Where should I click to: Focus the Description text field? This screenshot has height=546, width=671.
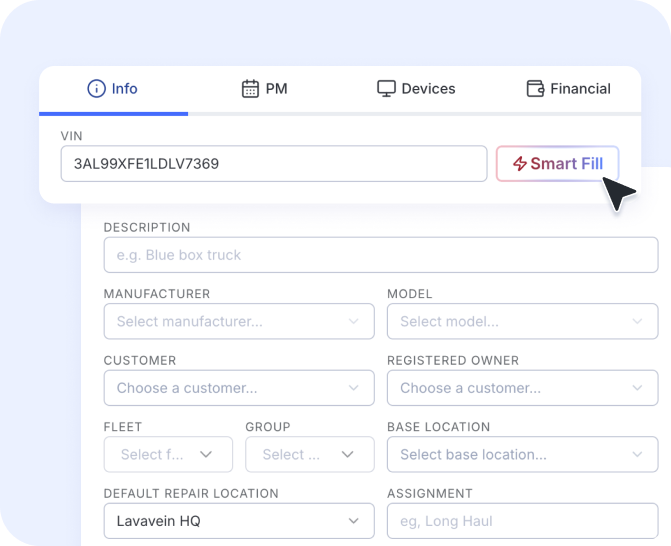tap(380, 255)
